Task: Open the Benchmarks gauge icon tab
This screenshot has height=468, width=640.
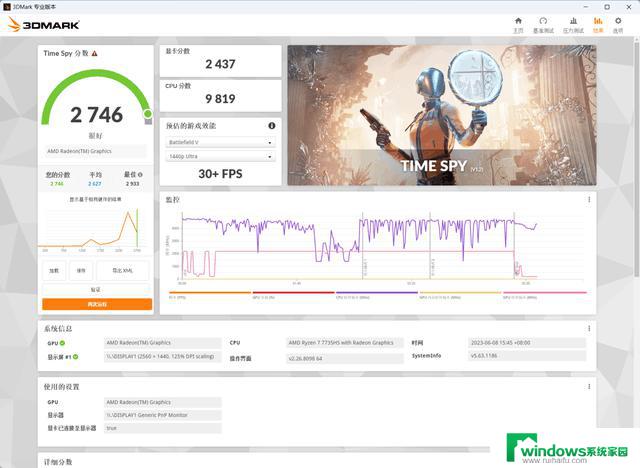Action: point(543,25)
